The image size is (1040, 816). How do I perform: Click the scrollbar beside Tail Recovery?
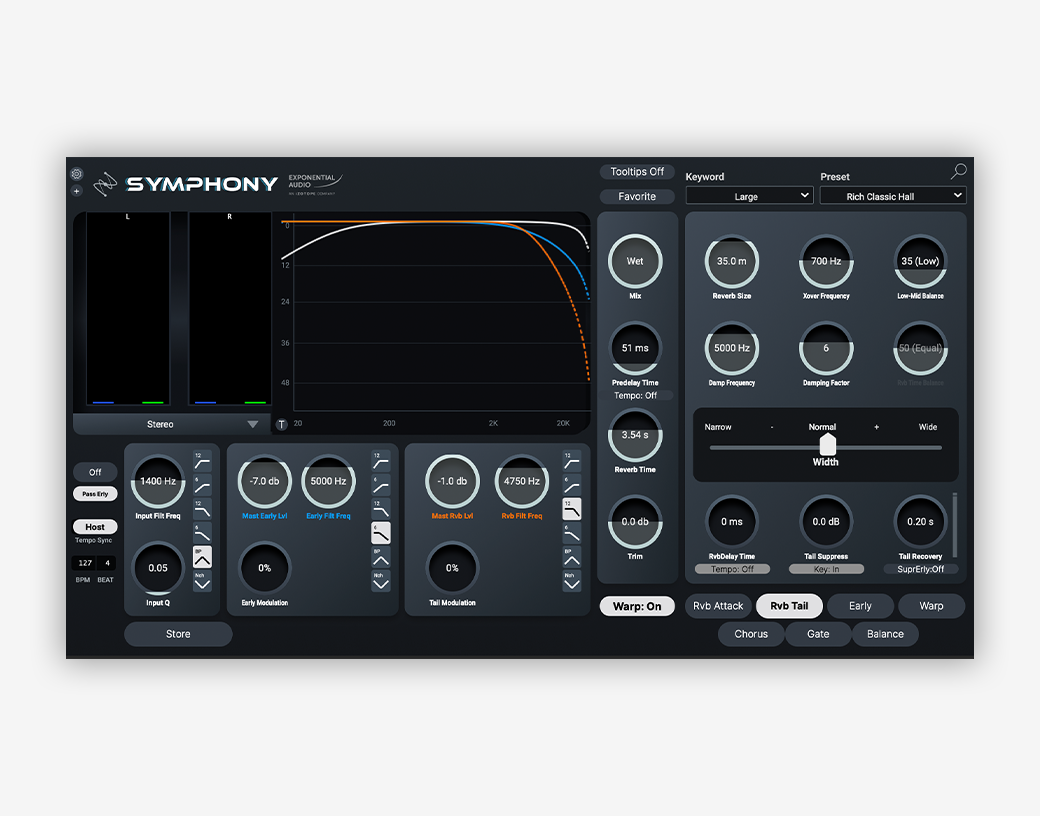click(x=955, y=525)
